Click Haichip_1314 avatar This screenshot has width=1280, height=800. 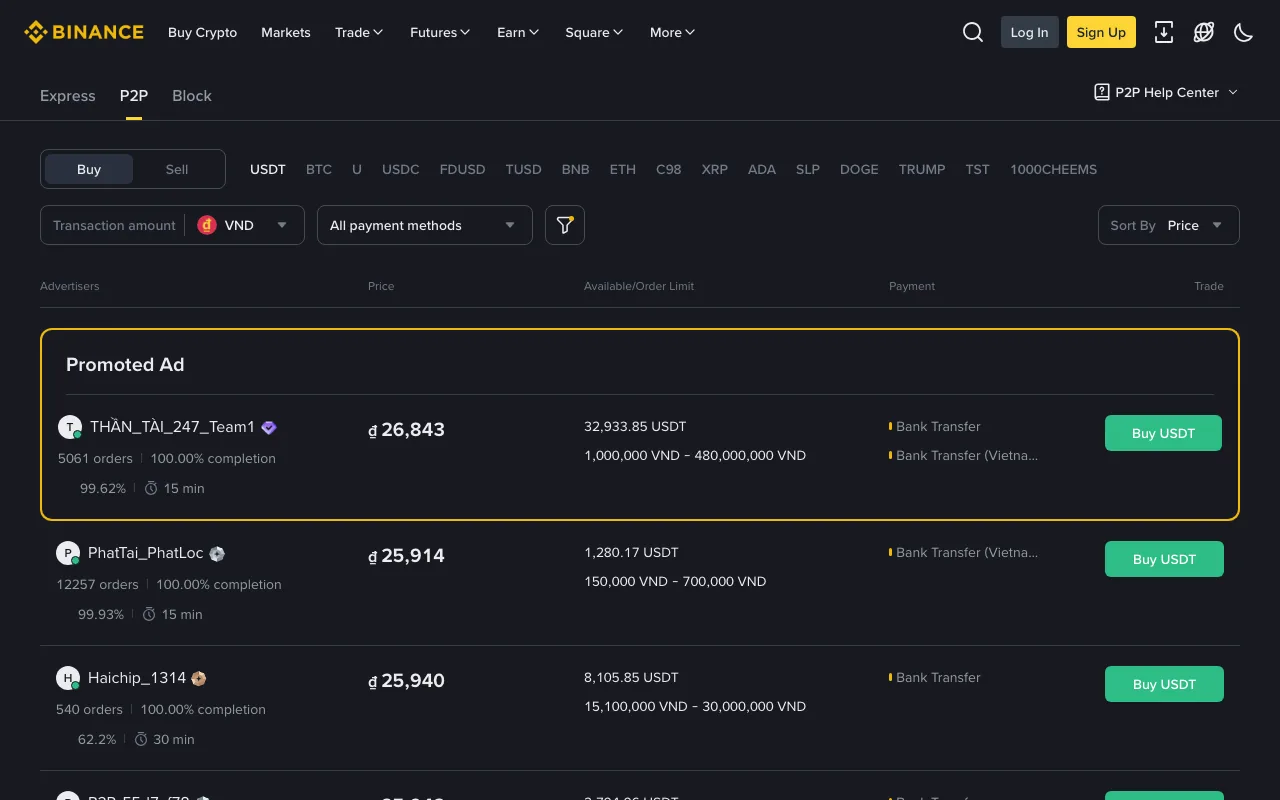pyautogui.click(x=68, y=678)
